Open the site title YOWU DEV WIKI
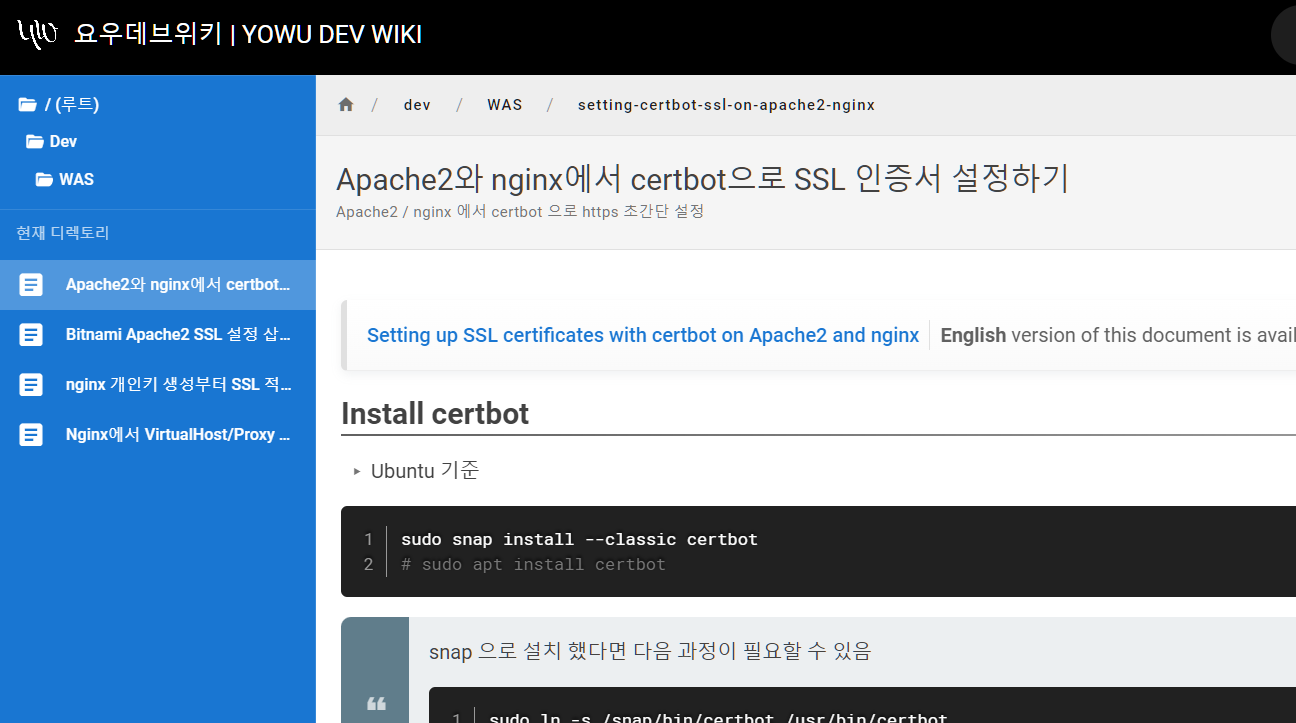 248,35
